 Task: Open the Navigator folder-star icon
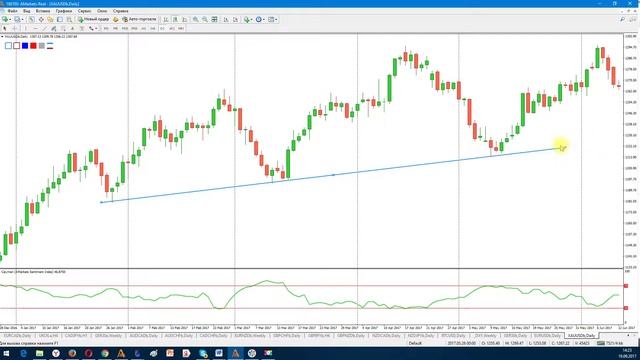[50, 19]
